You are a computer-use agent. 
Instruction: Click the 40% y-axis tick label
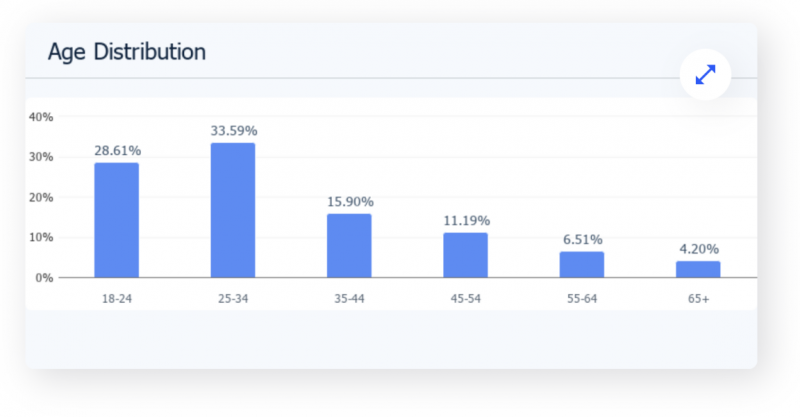pyautogui.click(x=41, y=117)
